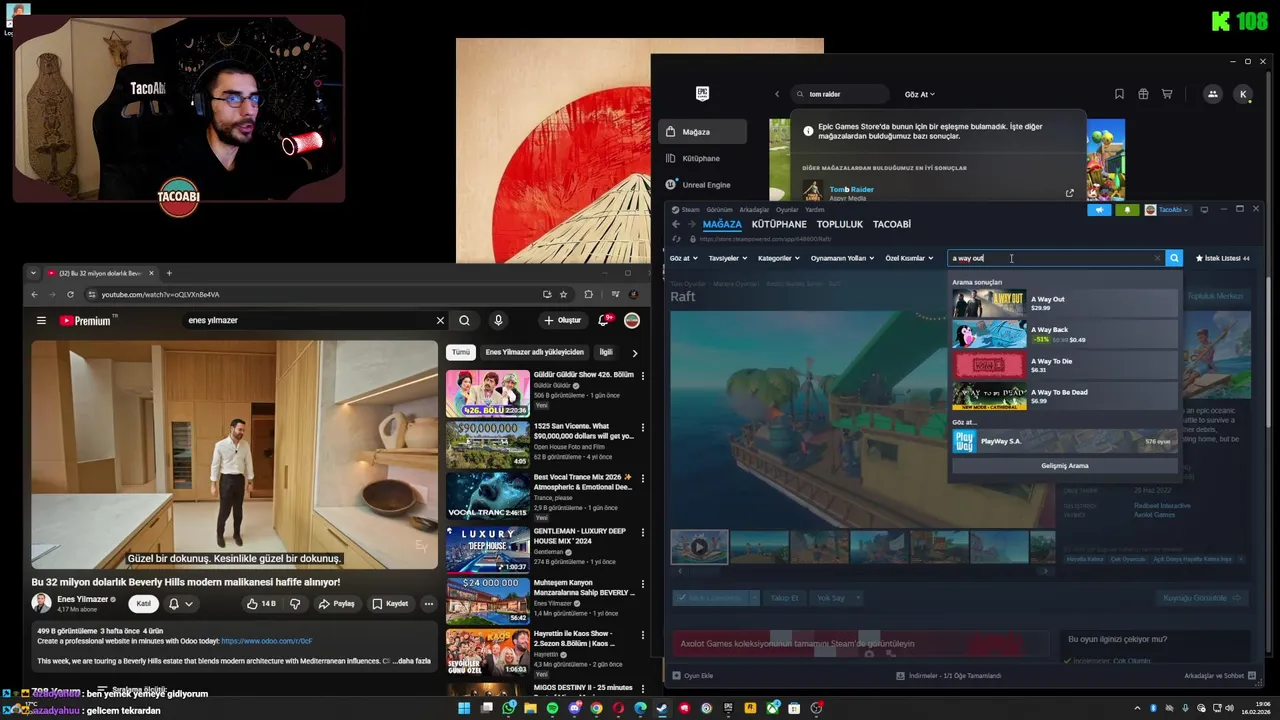
Task: Select Enes Yilmazer adlı yükleyiciden chip
Action: (534, 352)
